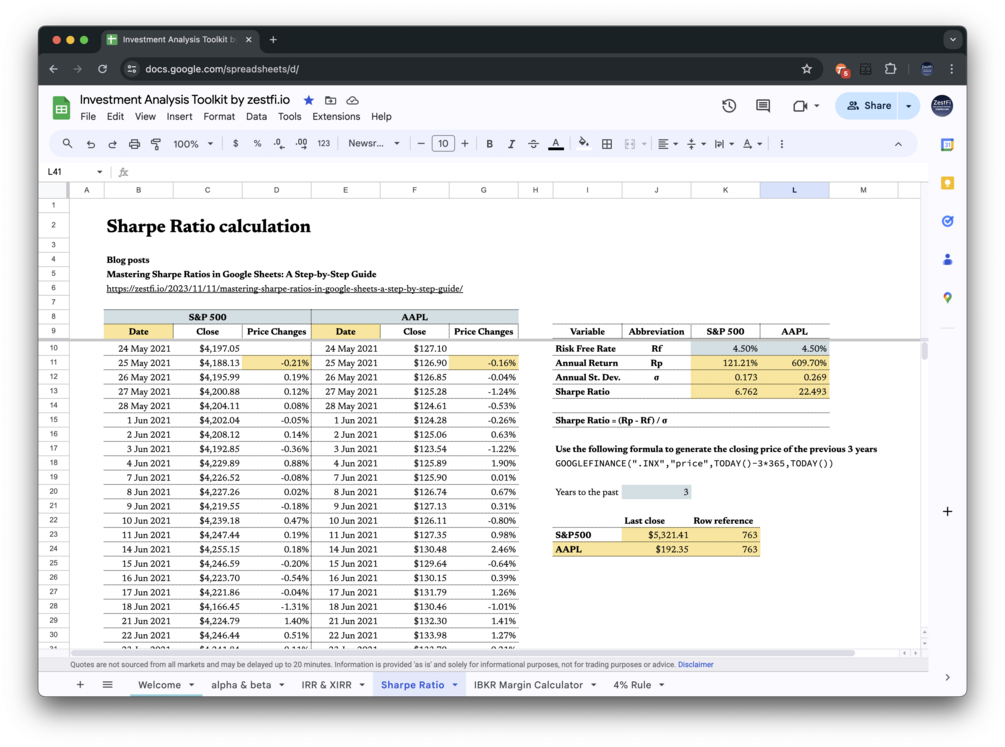Viewport: 1005px width, 747px height.
Task: Open the Newsr... font dropdown
Action: [x=374, y=144]
